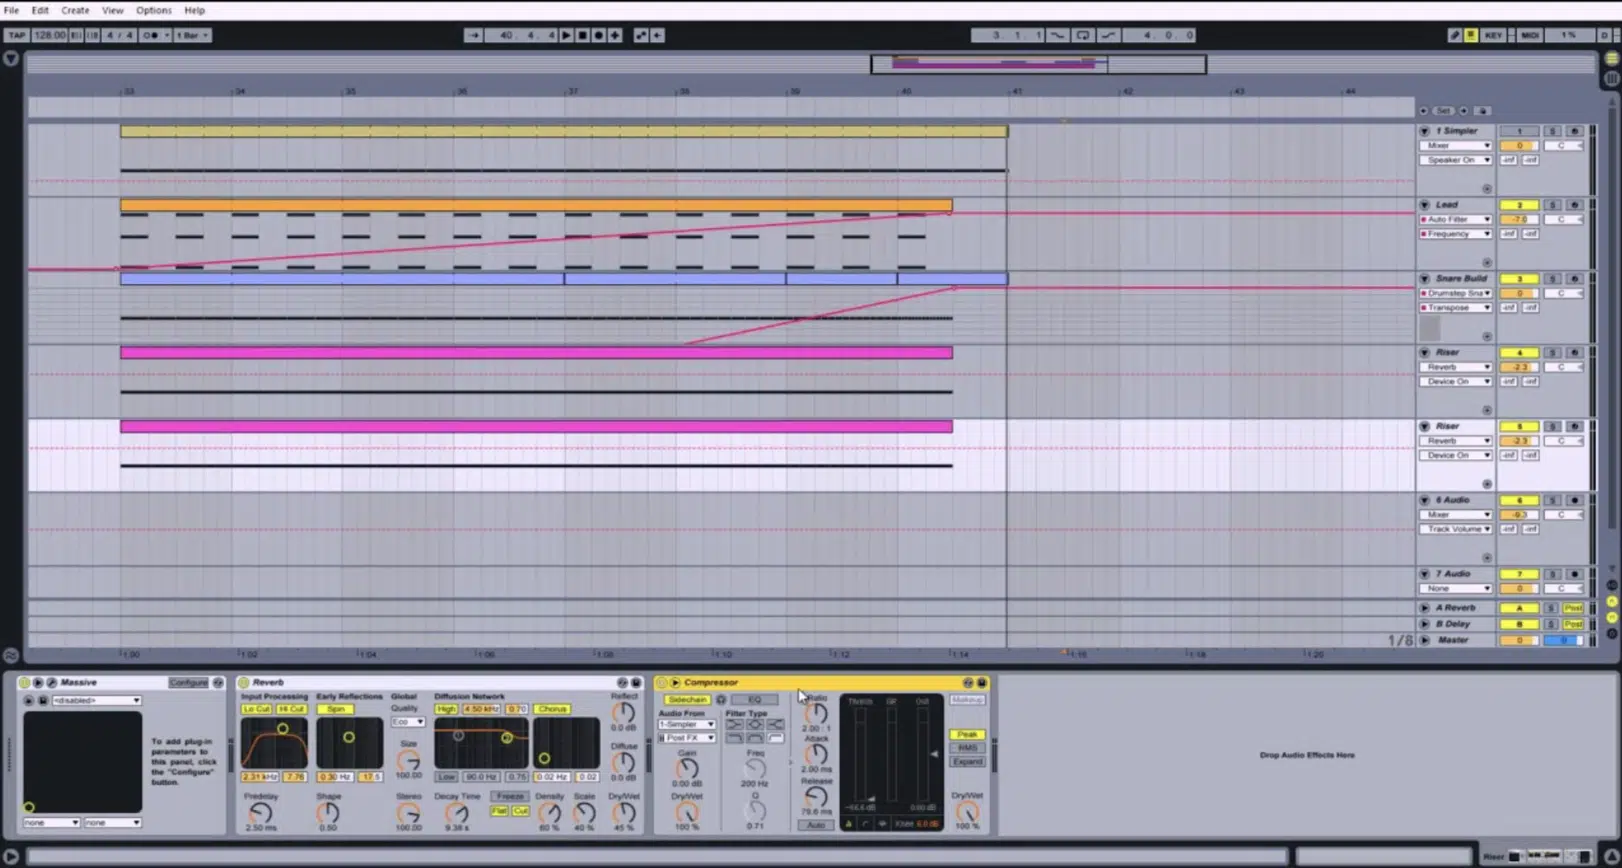Click the Reverb Predelay knob
This screenshot has height=868, width=1622.
[x=261, y=813]
